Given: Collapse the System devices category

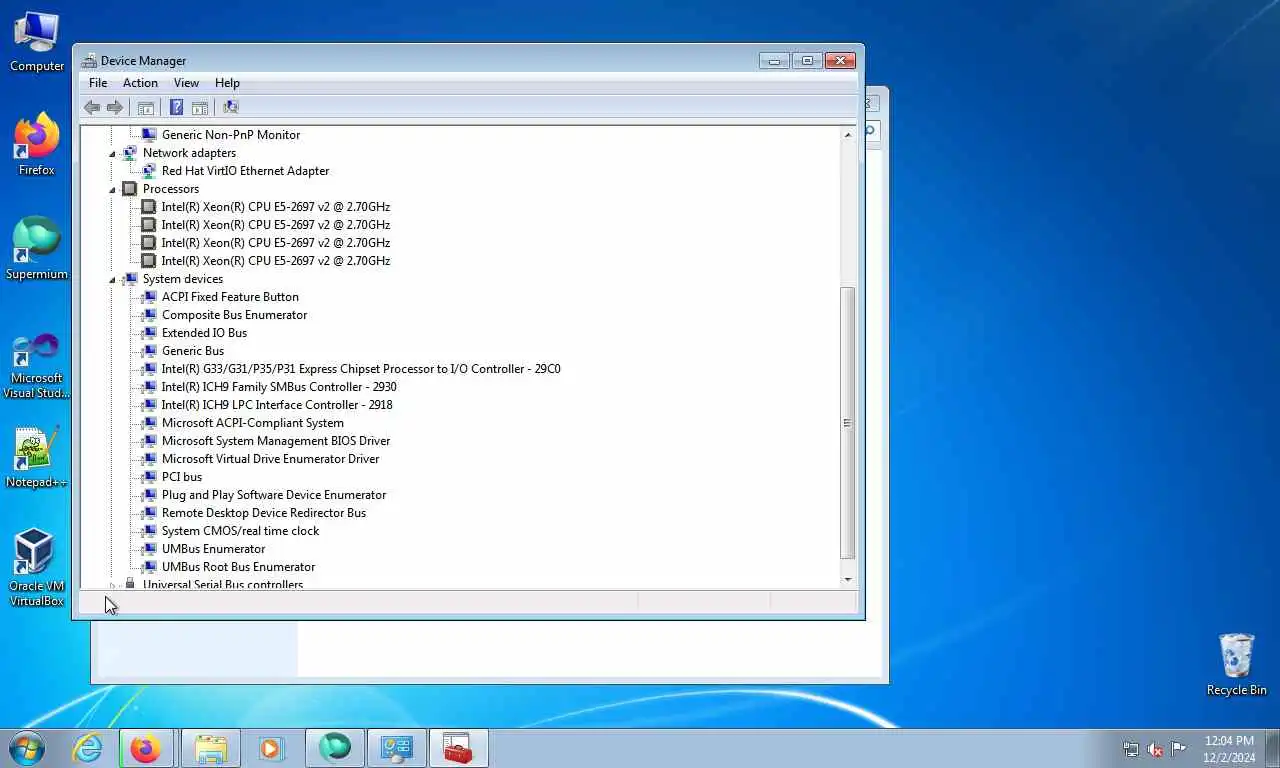Looking at the screenshot, I should point(112,279).
